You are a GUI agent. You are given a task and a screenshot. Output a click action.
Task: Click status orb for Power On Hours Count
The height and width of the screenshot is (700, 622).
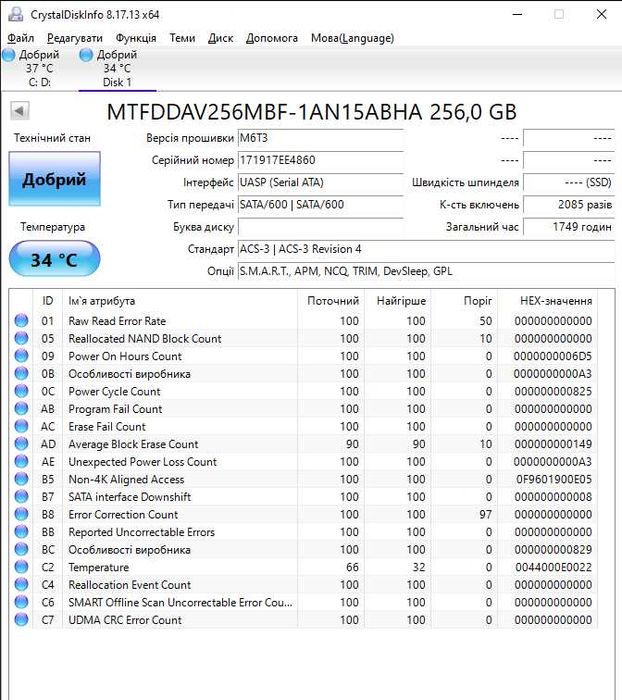pyautogui.click(x=21, y=356)
